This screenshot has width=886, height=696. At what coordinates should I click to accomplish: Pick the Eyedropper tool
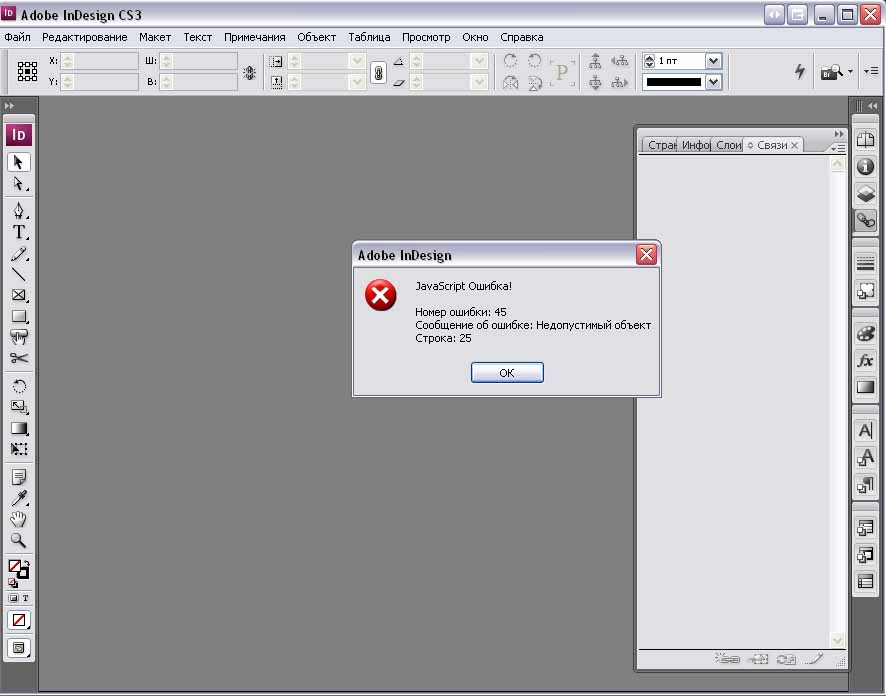point(19,498)
